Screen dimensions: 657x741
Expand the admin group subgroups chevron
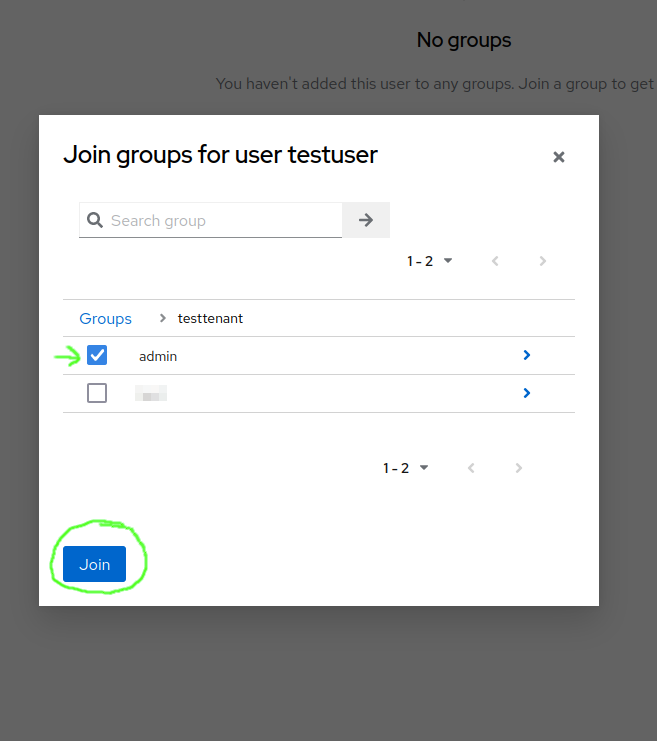527,355
